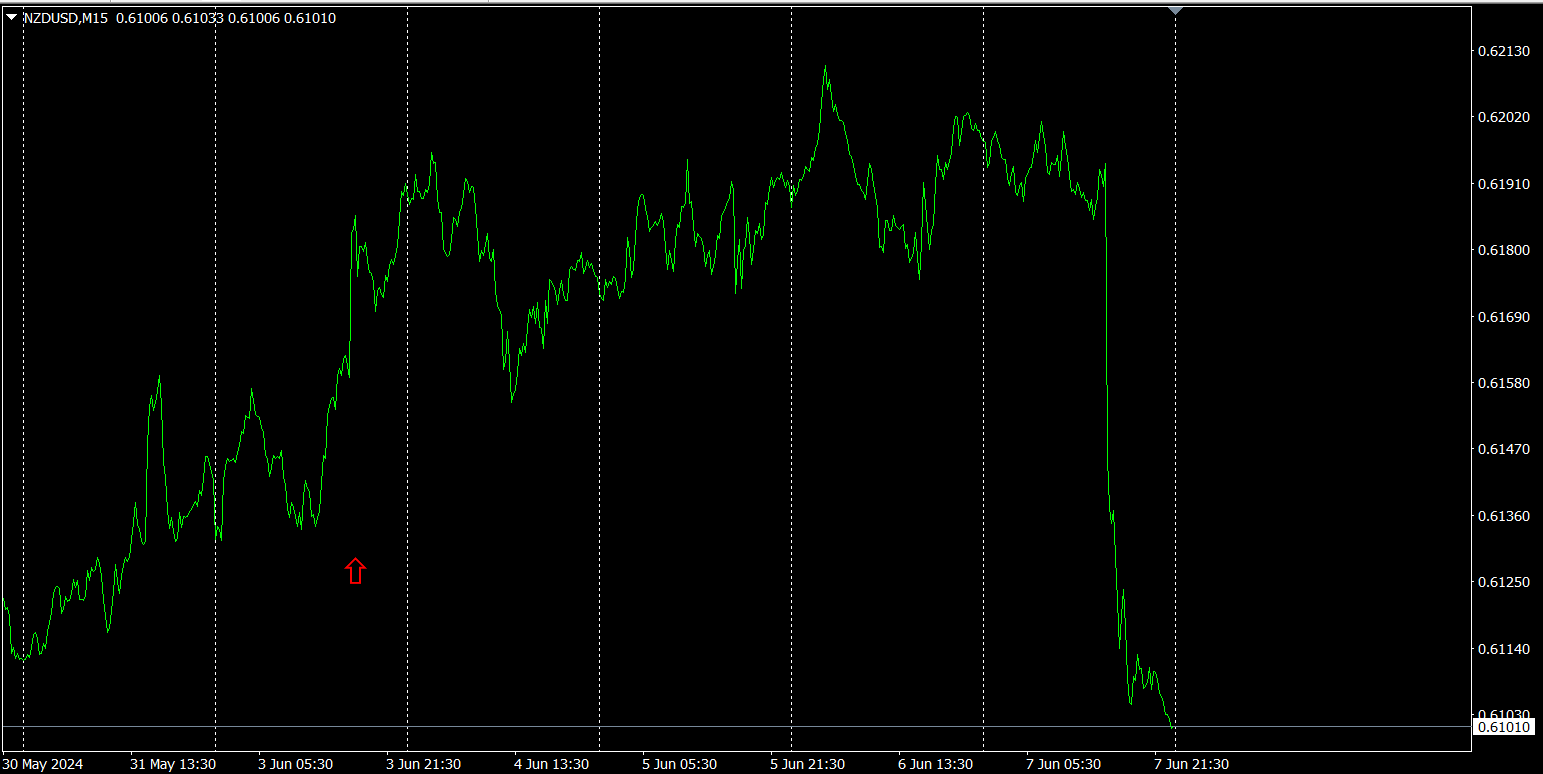The height and width of the screenshot is (774, 1543).
Task: Click the 5 Jun 21:30 time label
Action: pyautogui.click(x=807, y=764)
